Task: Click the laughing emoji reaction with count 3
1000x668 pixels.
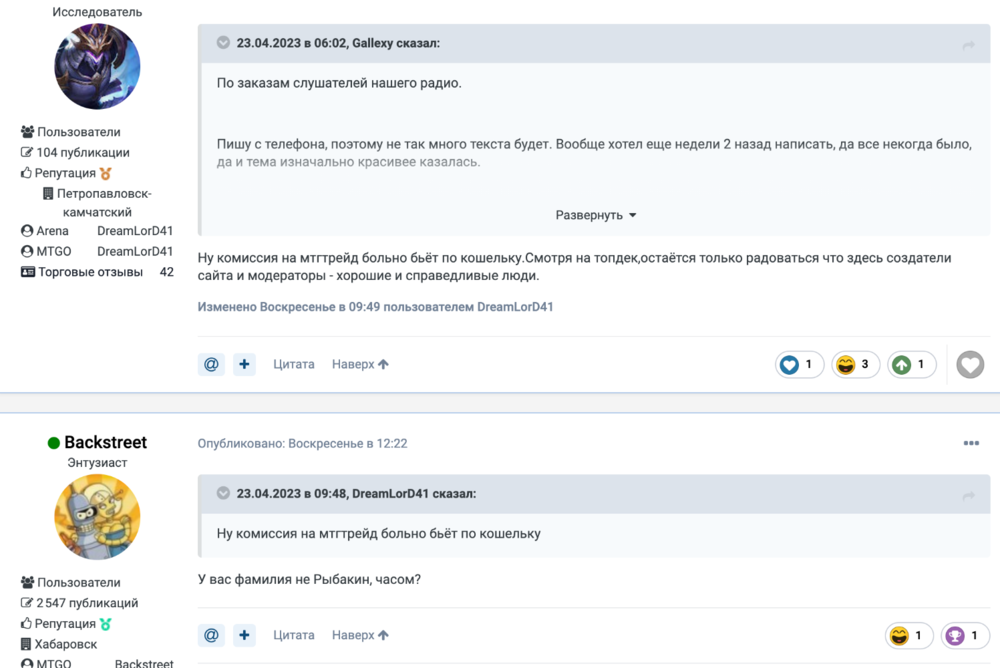Action: pyautogui.click(x=855, y=365)
